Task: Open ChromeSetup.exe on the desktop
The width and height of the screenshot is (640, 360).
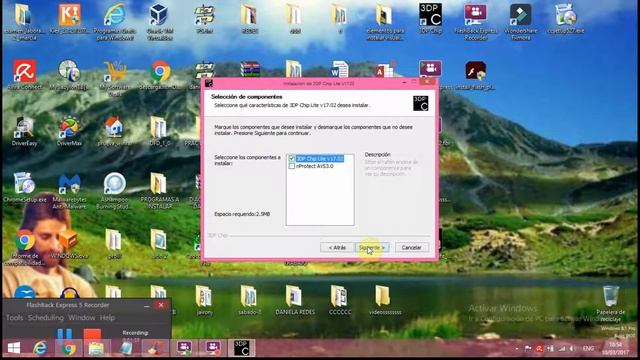Action: point(24,187)
